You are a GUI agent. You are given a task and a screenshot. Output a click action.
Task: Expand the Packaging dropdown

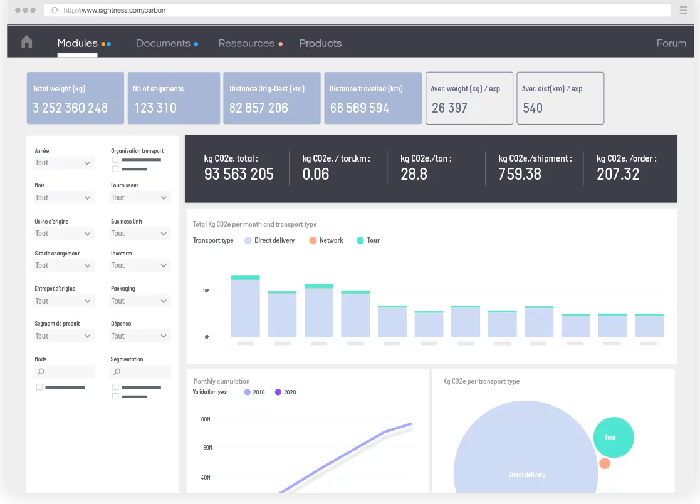(140, 301)
